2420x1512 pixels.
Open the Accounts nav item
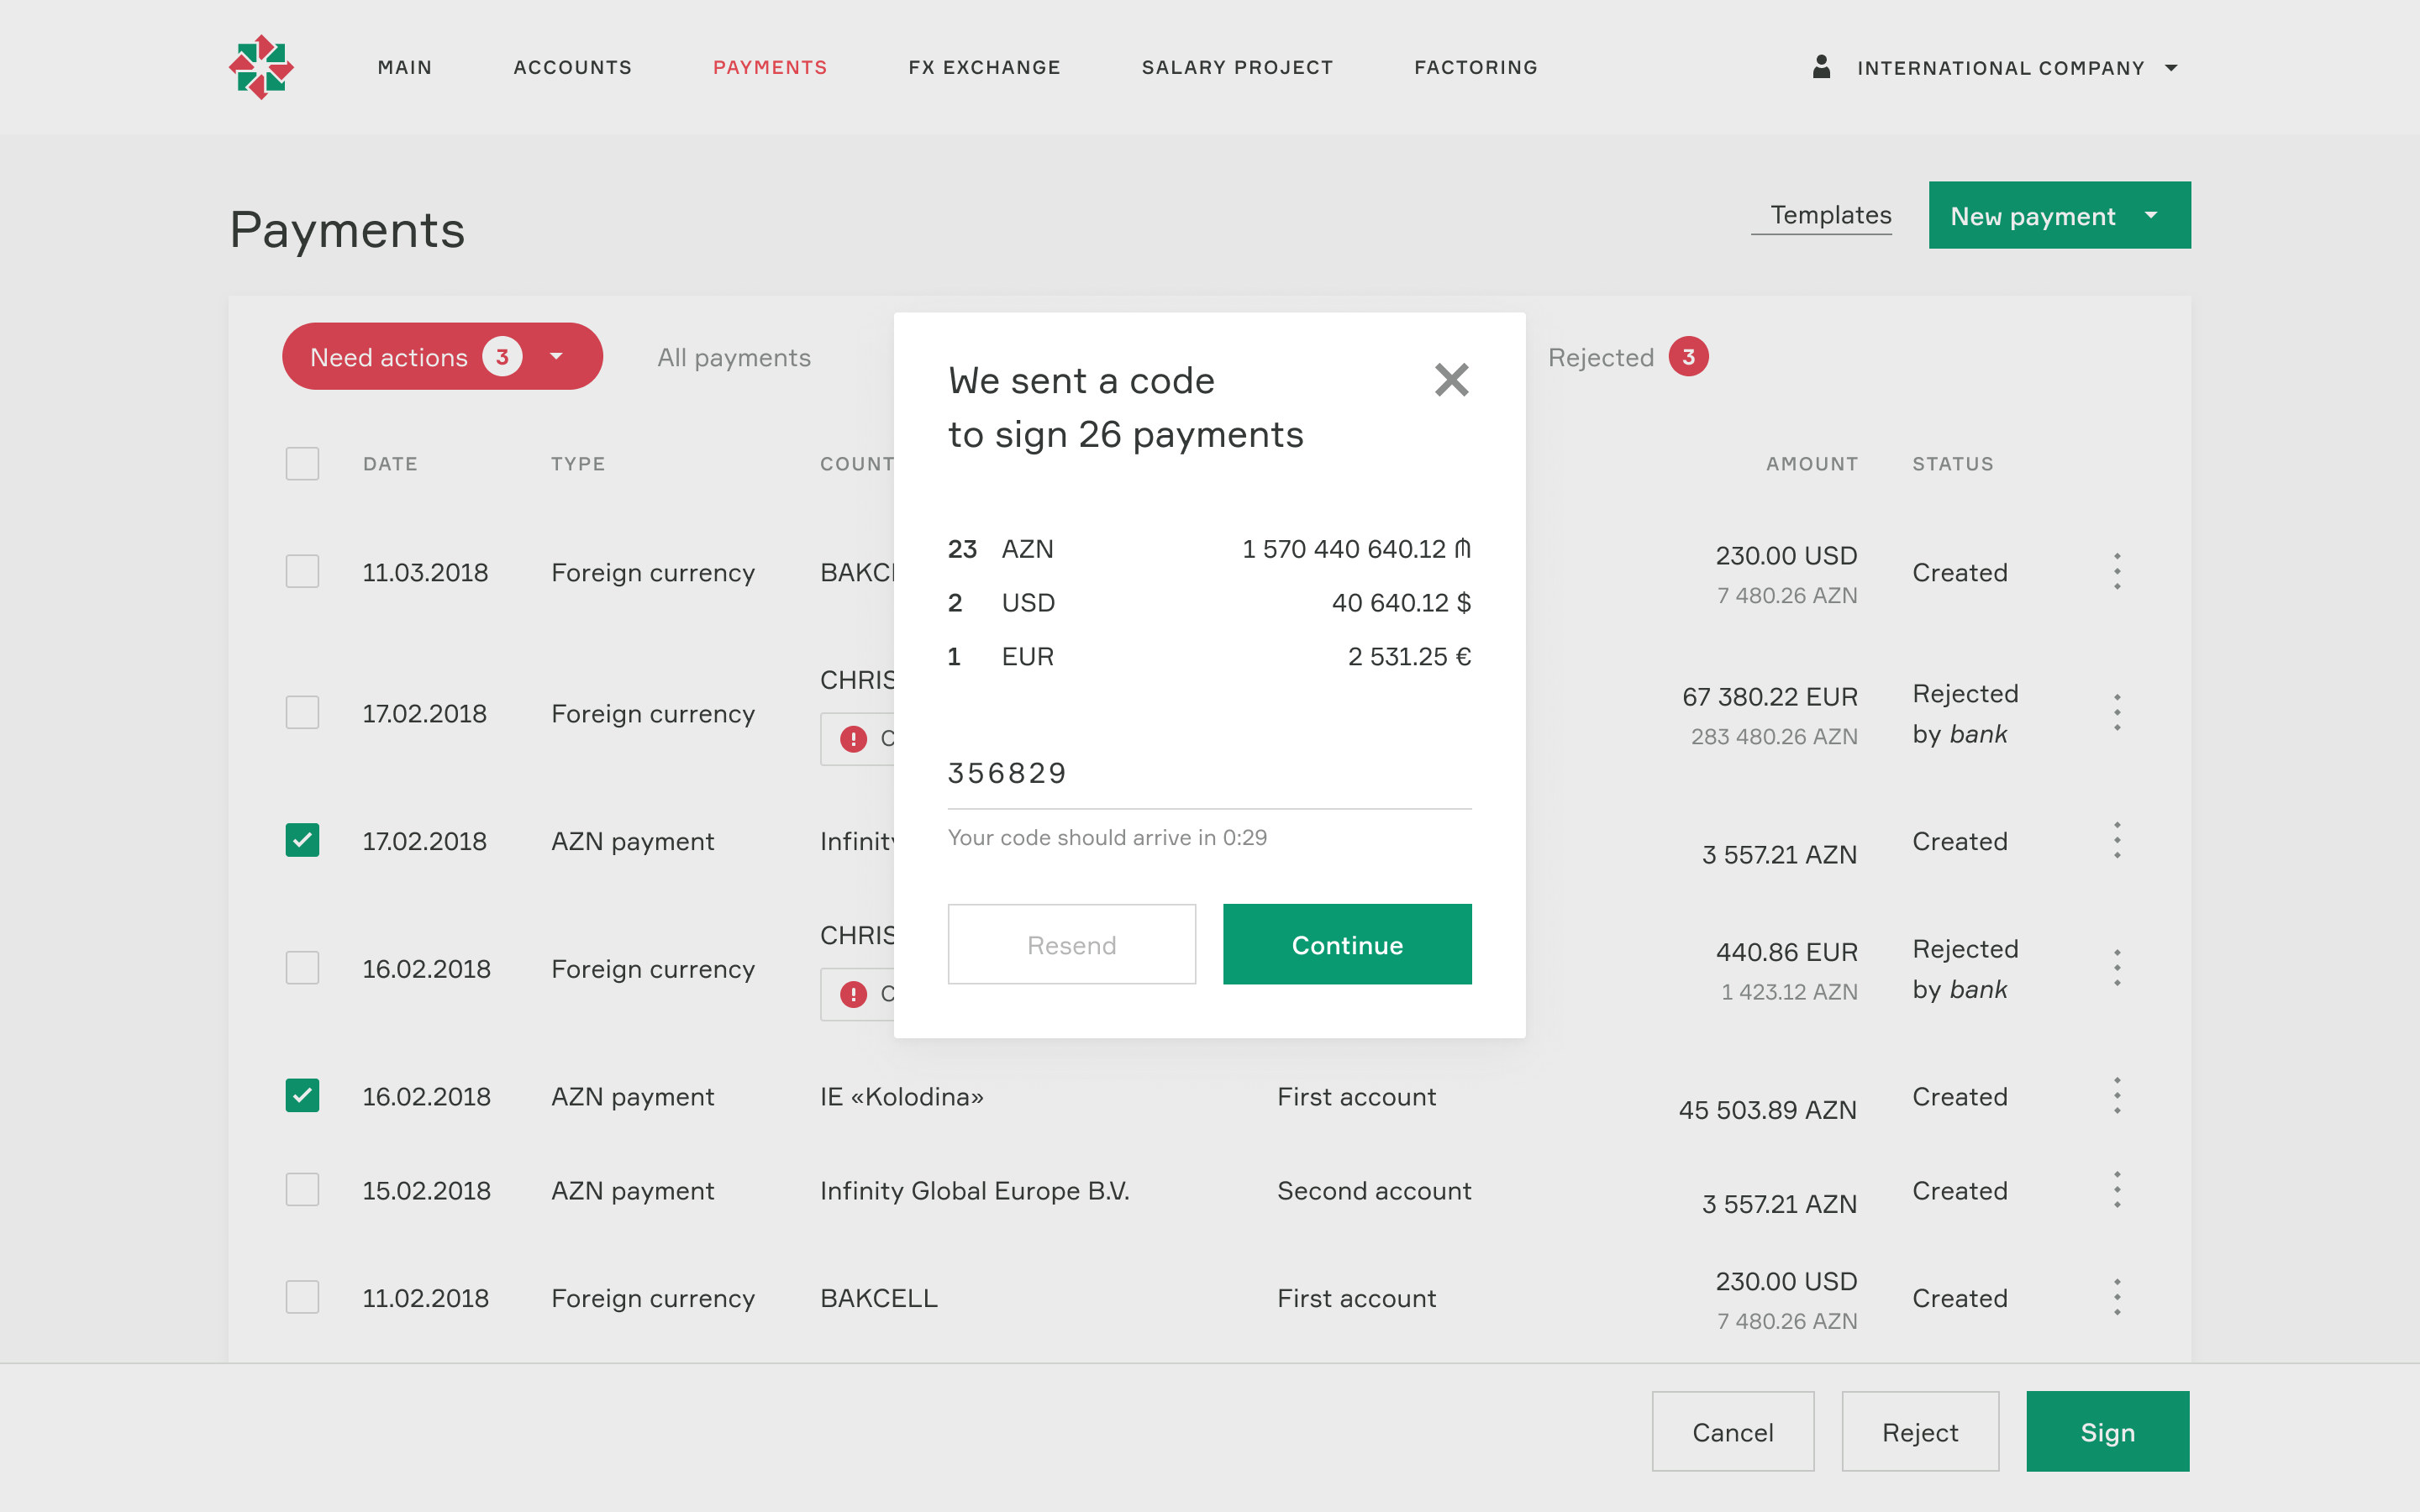(573, 67)
